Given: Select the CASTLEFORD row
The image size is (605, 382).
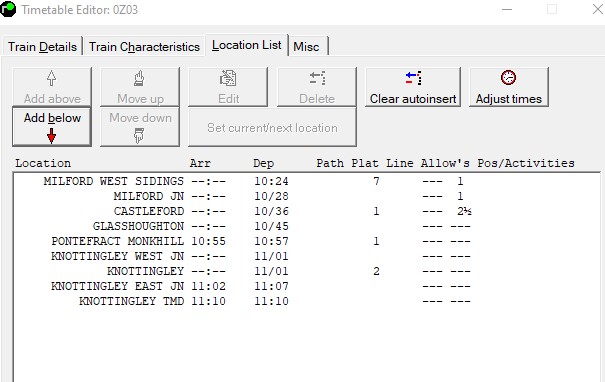Looking at the screenshot, I should click(307, 211).
